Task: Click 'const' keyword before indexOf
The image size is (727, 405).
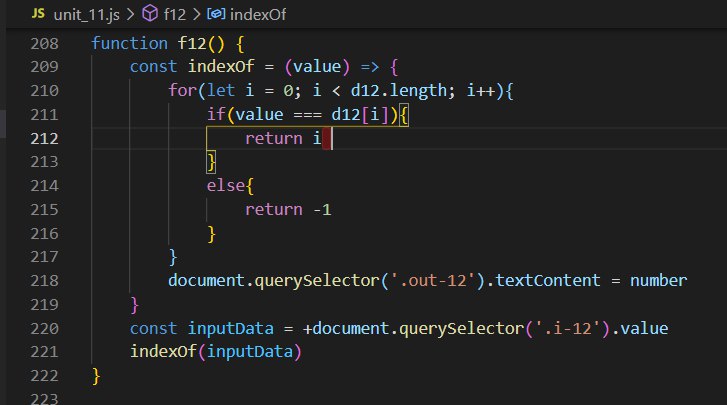Action: pos(153,67)
